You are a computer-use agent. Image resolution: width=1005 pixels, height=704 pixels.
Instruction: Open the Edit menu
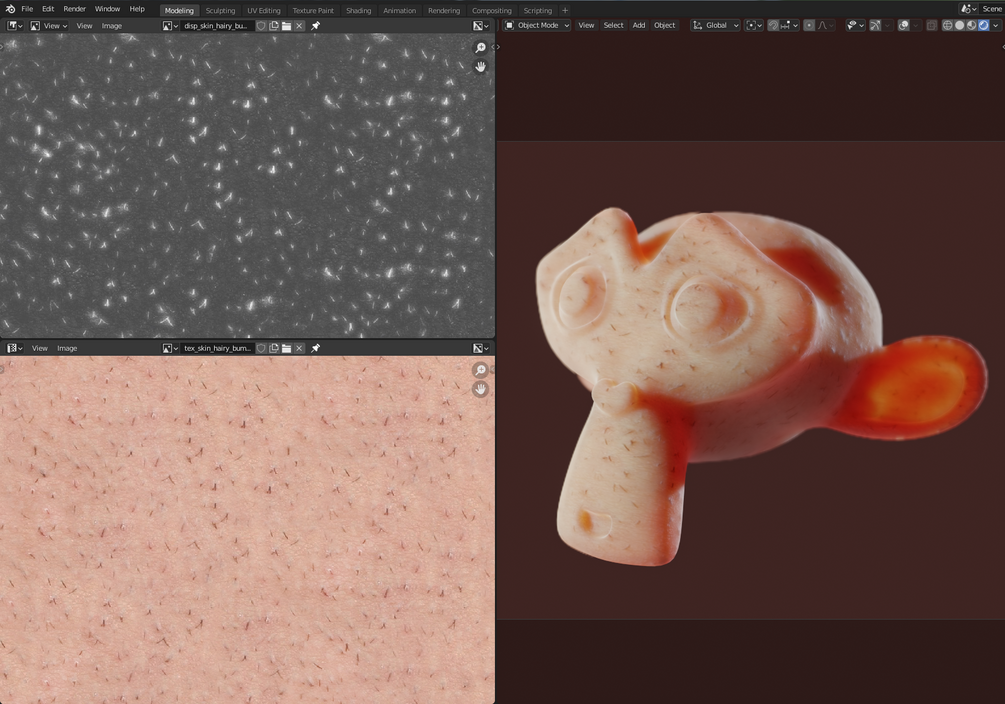tap(48, 9)
